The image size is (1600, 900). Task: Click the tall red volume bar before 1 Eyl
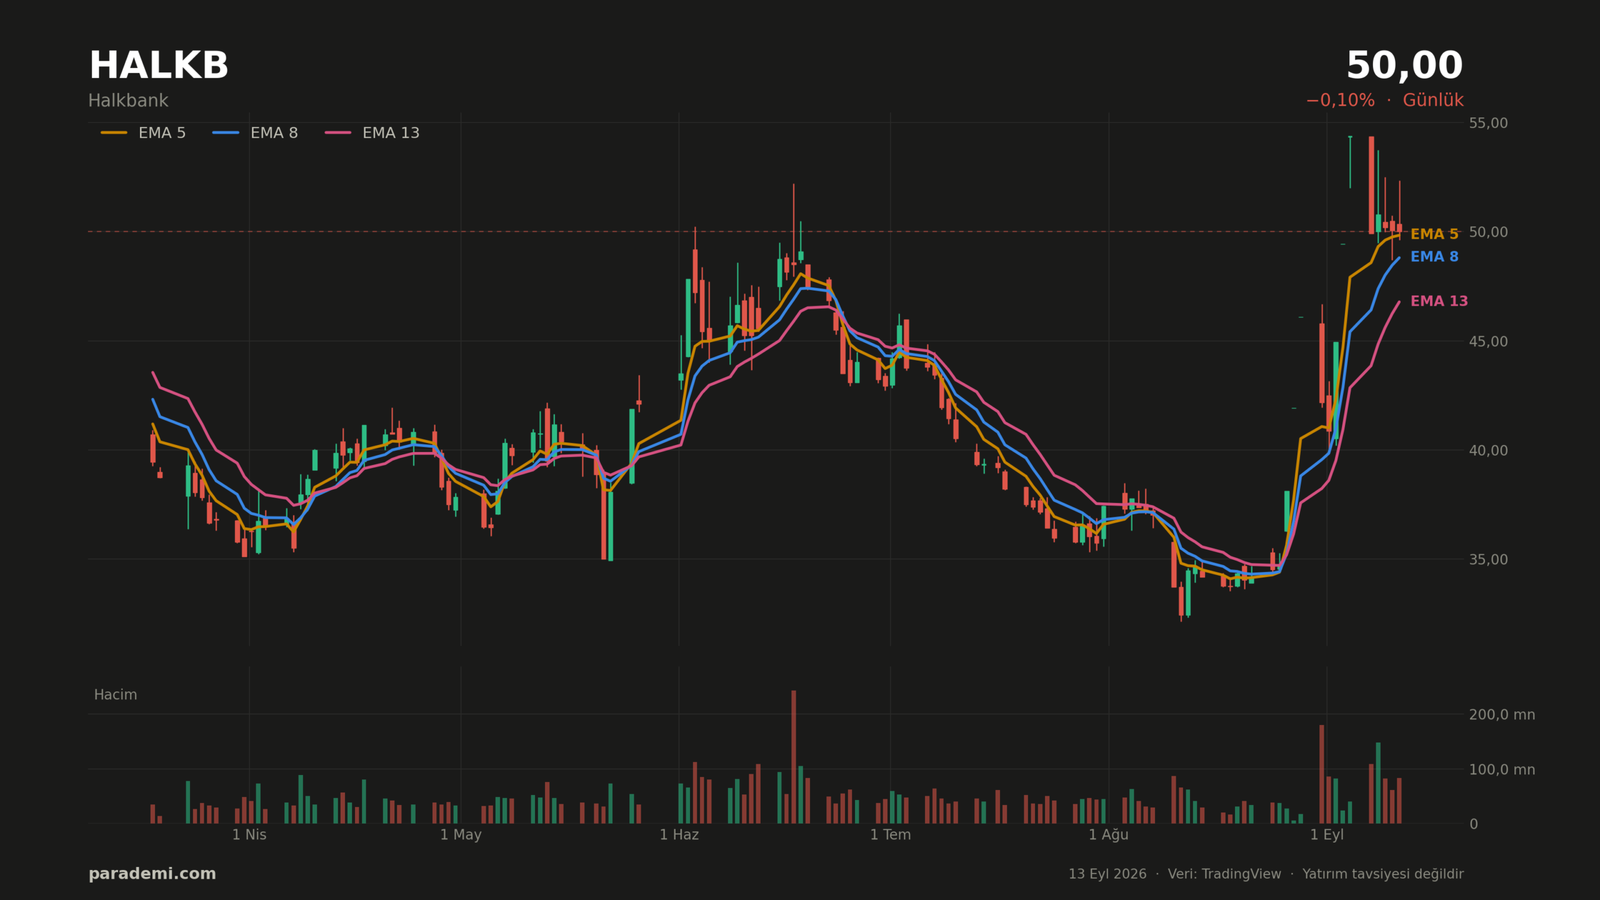[1322, 775]
